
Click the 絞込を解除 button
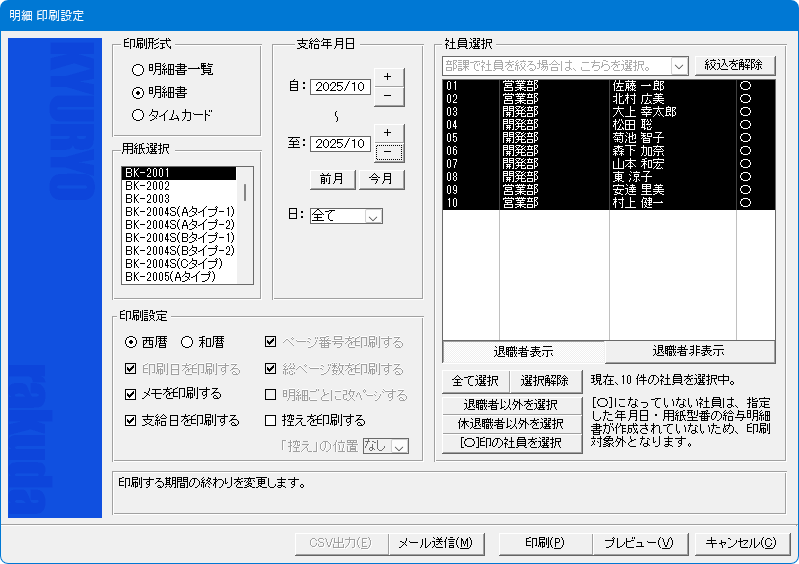coord(734,65)
